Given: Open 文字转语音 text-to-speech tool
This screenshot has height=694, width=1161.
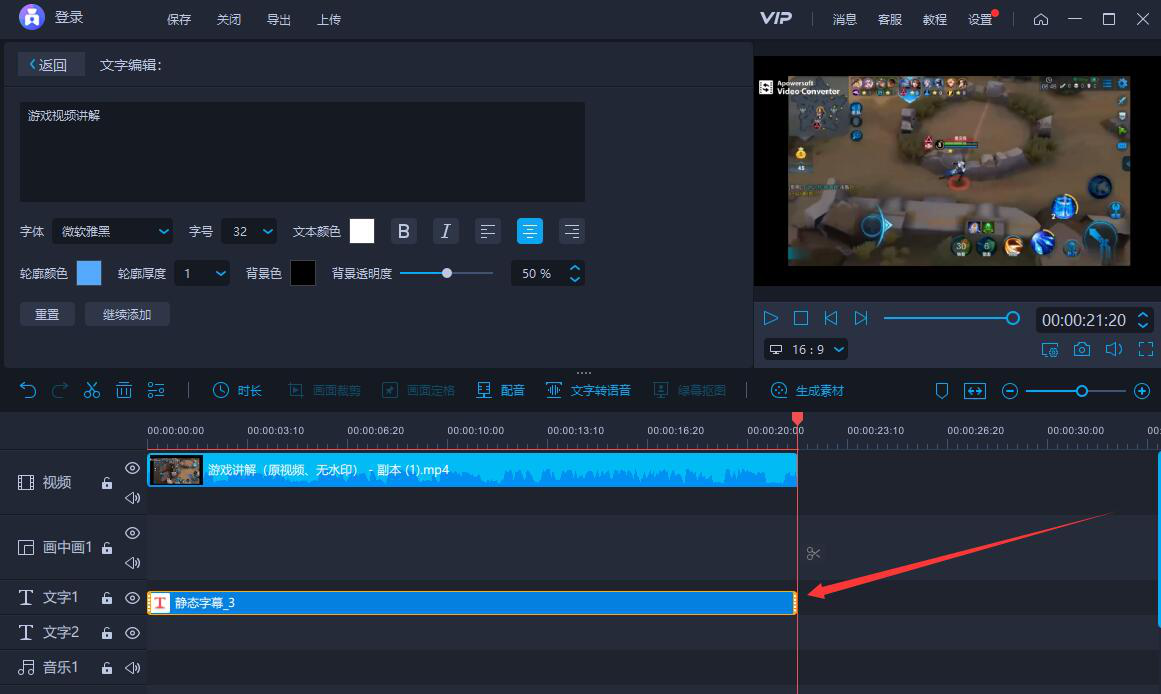Looking at the screenshot, I should tap(588, 390).
